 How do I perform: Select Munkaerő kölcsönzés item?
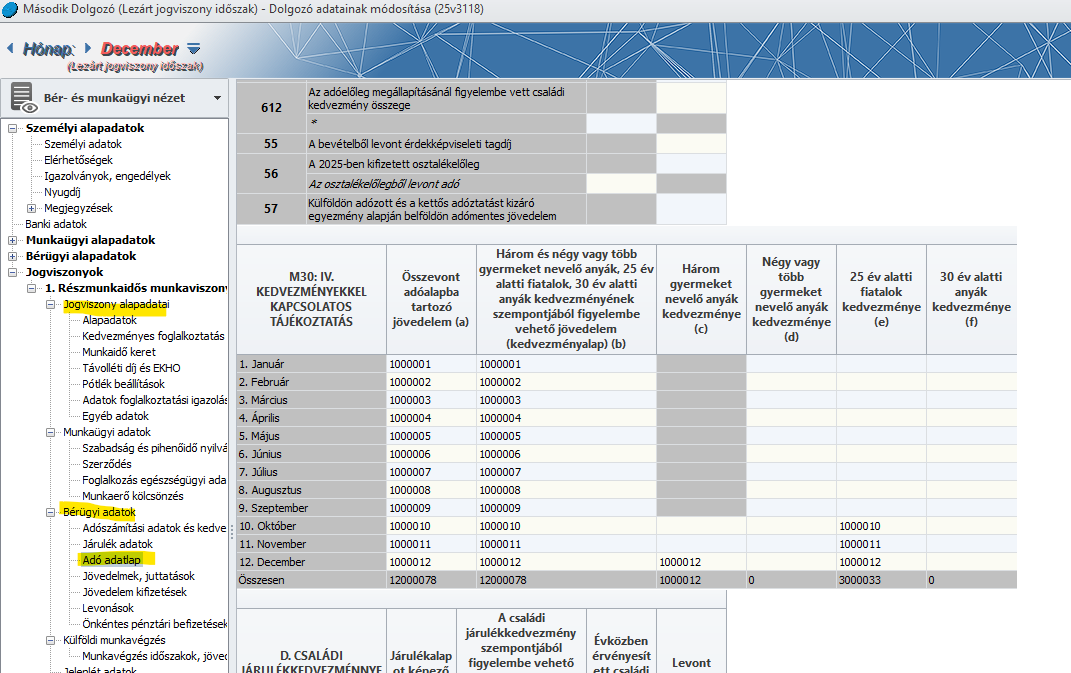click(x=133, y=496)
